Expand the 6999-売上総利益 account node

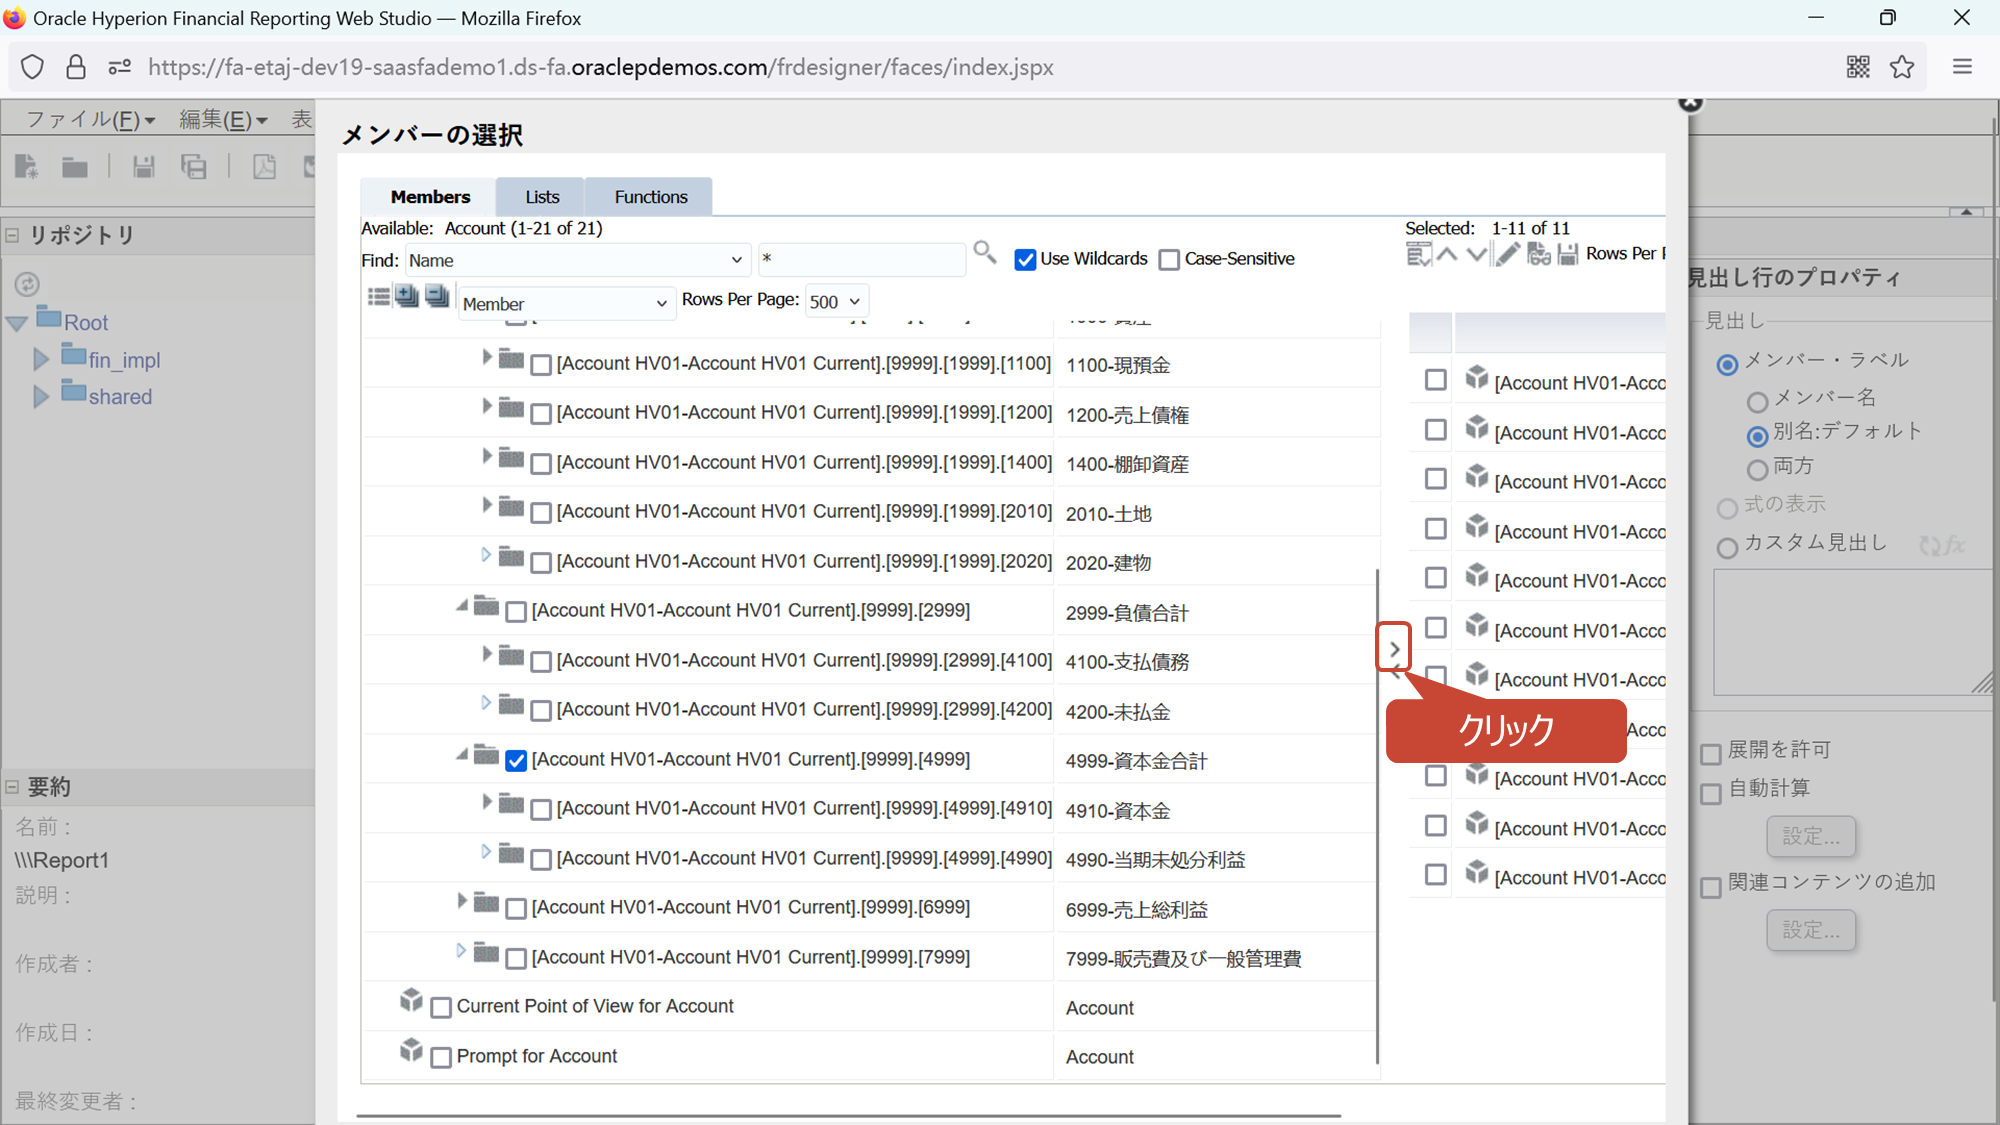pyautogui.click(x=461, y=901)
